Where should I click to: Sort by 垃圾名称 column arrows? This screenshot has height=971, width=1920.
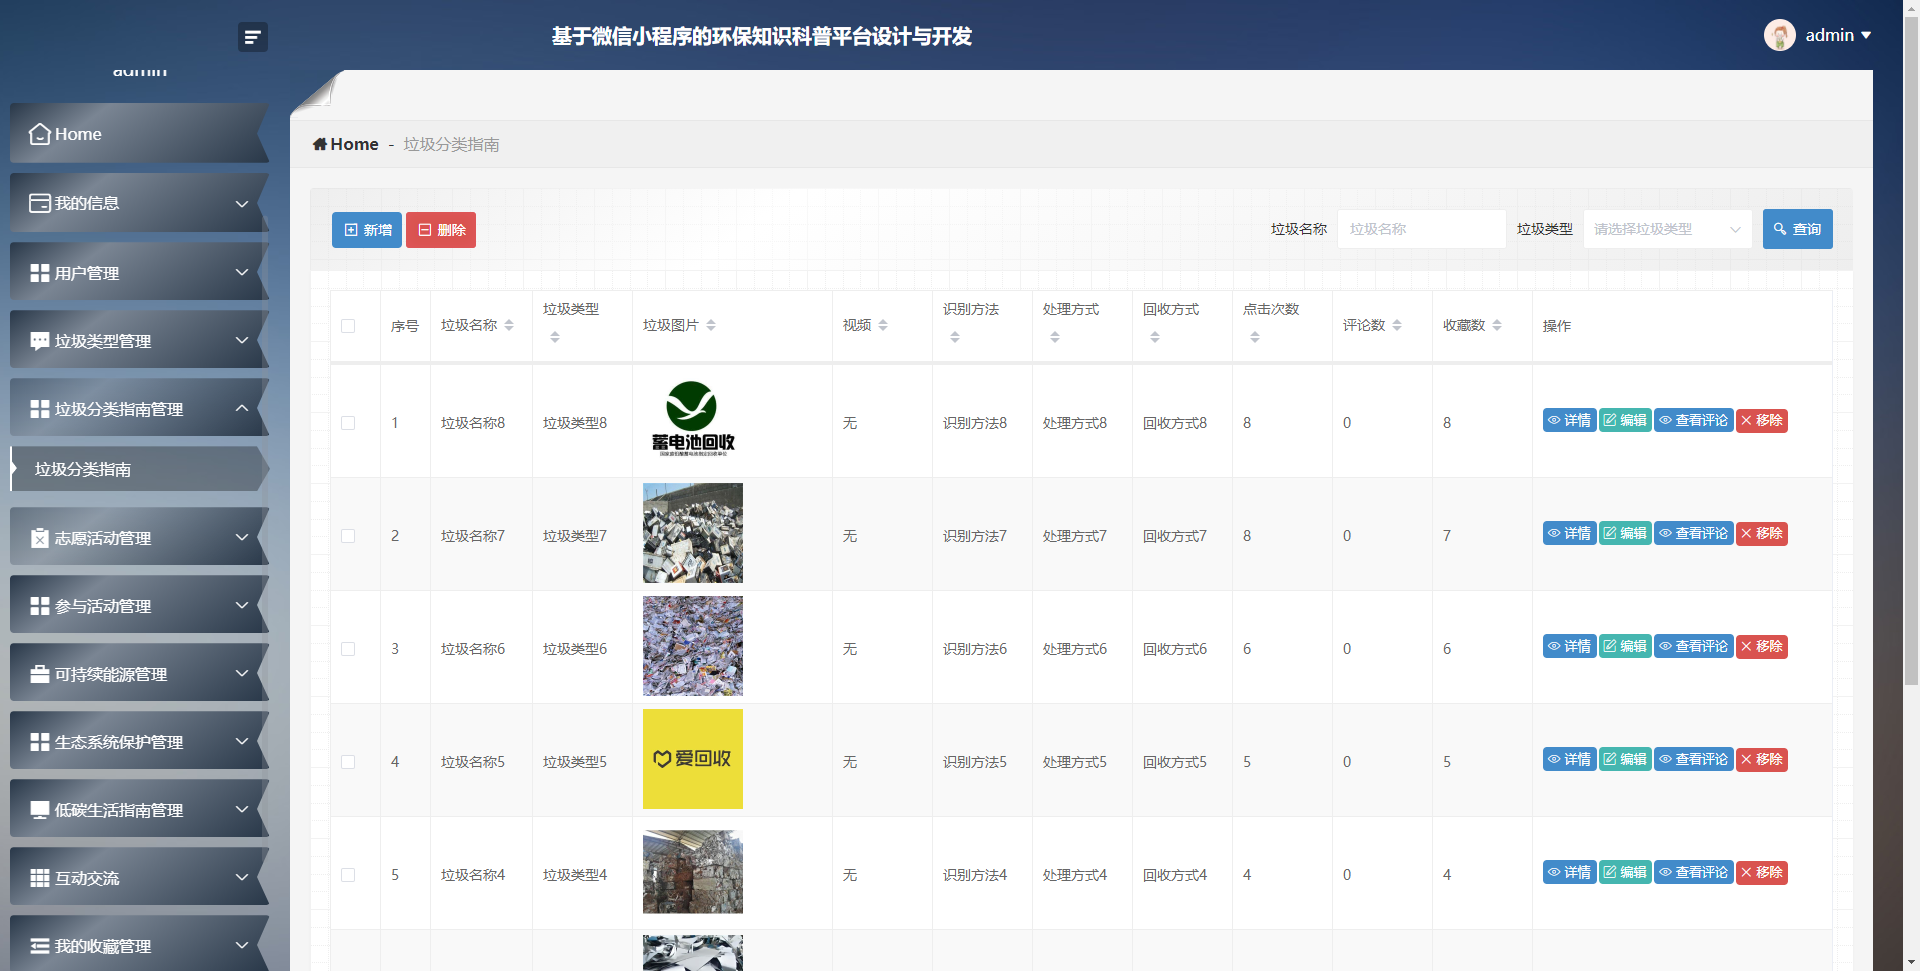509,325
